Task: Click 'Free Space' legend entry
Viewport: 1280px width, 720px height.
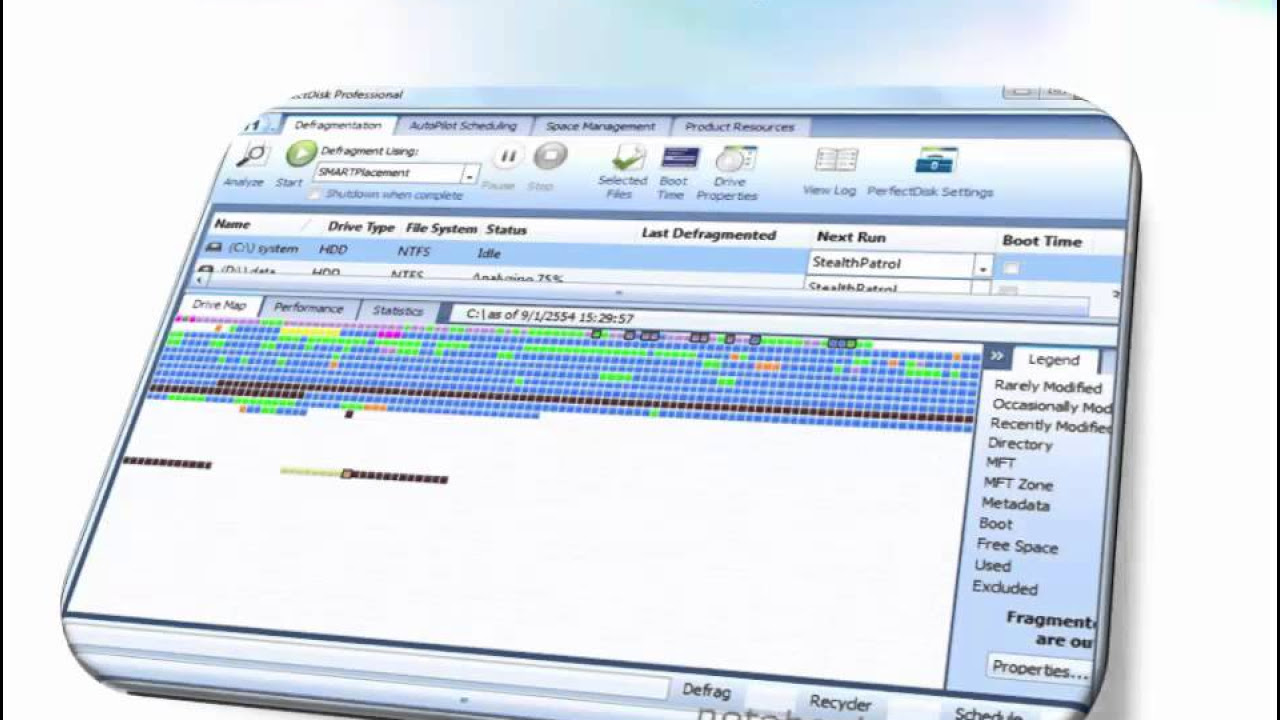Action: point(1017,546)
